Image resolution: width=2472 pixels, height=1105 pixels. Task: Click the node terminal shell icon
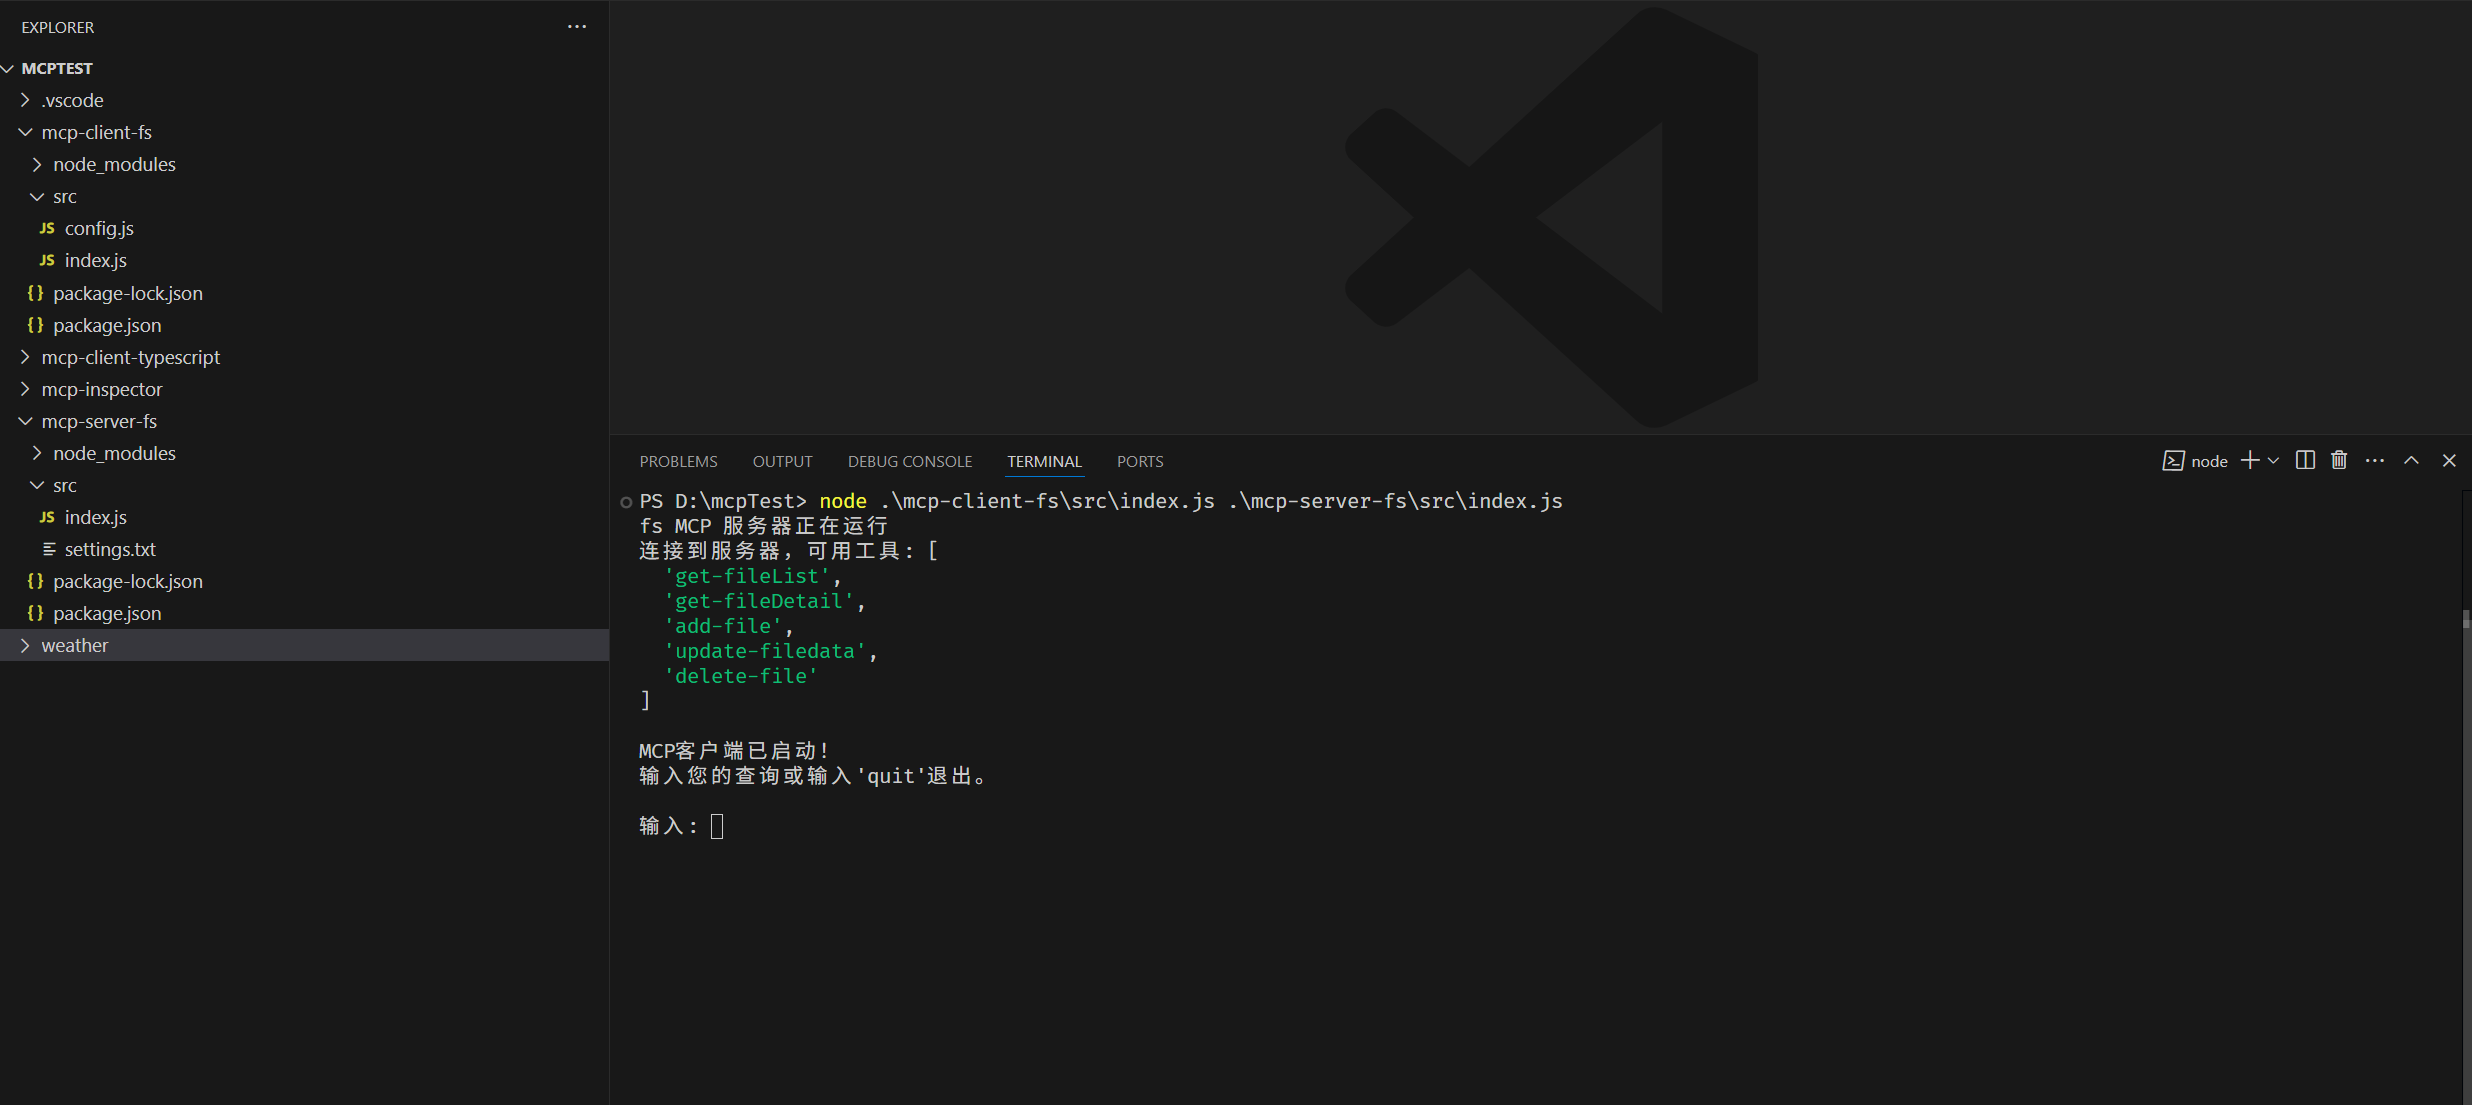[2173, 461]
